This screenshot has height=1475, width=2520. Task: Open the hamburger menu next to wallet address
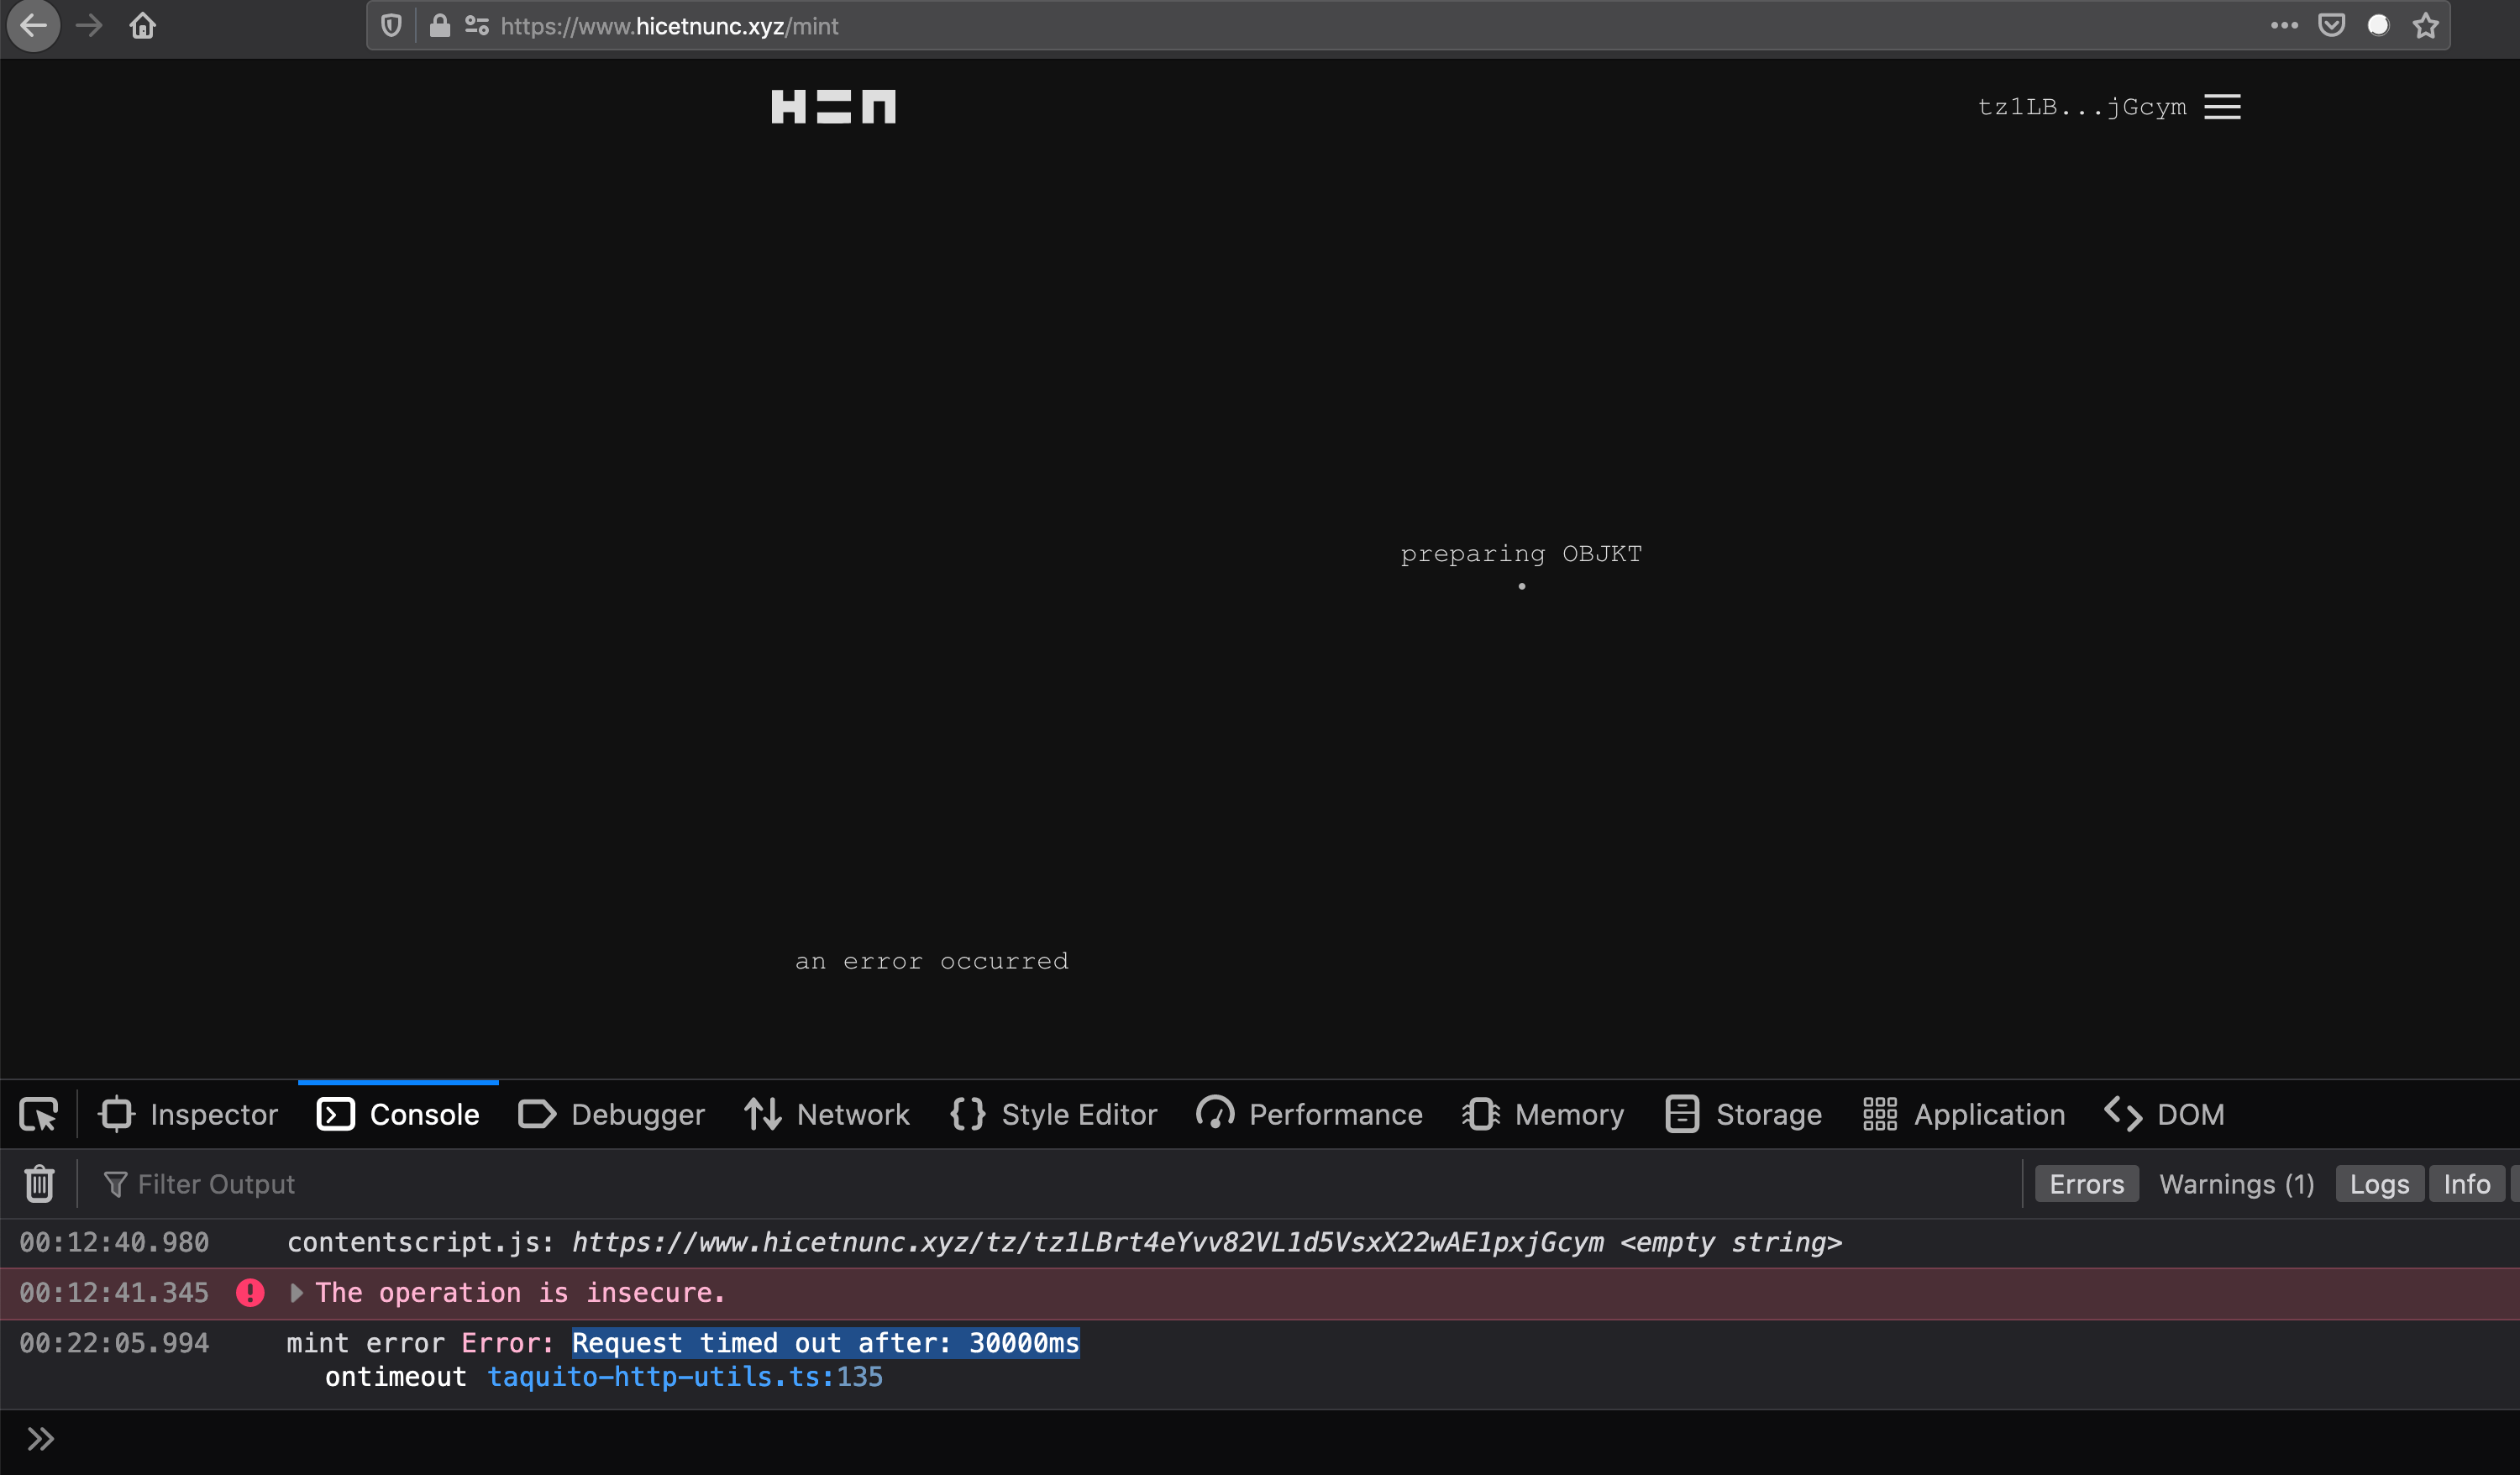[2222, 107]
